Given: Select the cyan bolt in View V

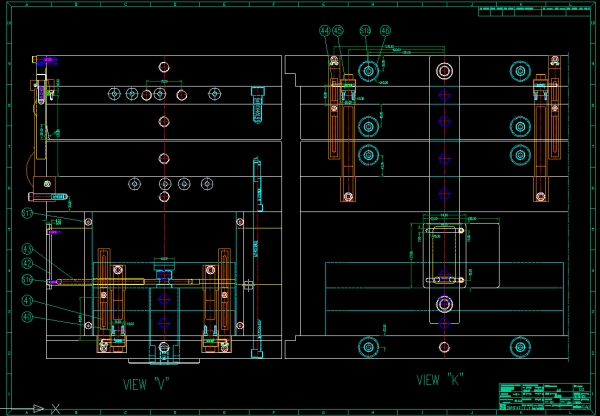Looking at the screenshot, I should (x=256, y=103).
